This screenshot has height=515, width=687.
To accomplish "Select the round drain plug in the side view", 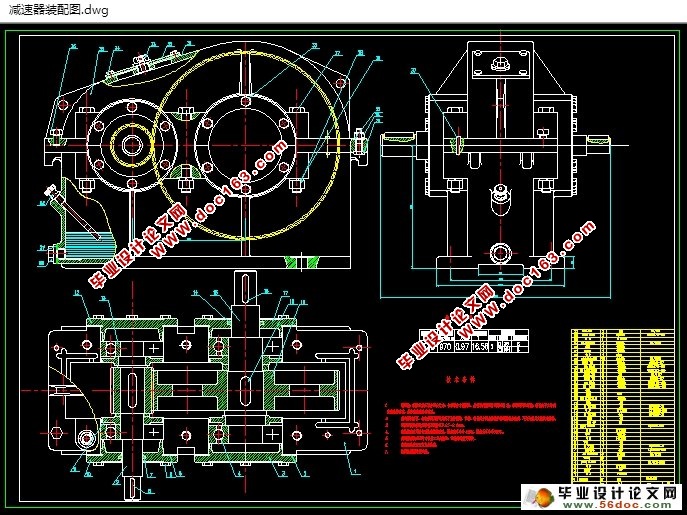I will pos(500,252).
